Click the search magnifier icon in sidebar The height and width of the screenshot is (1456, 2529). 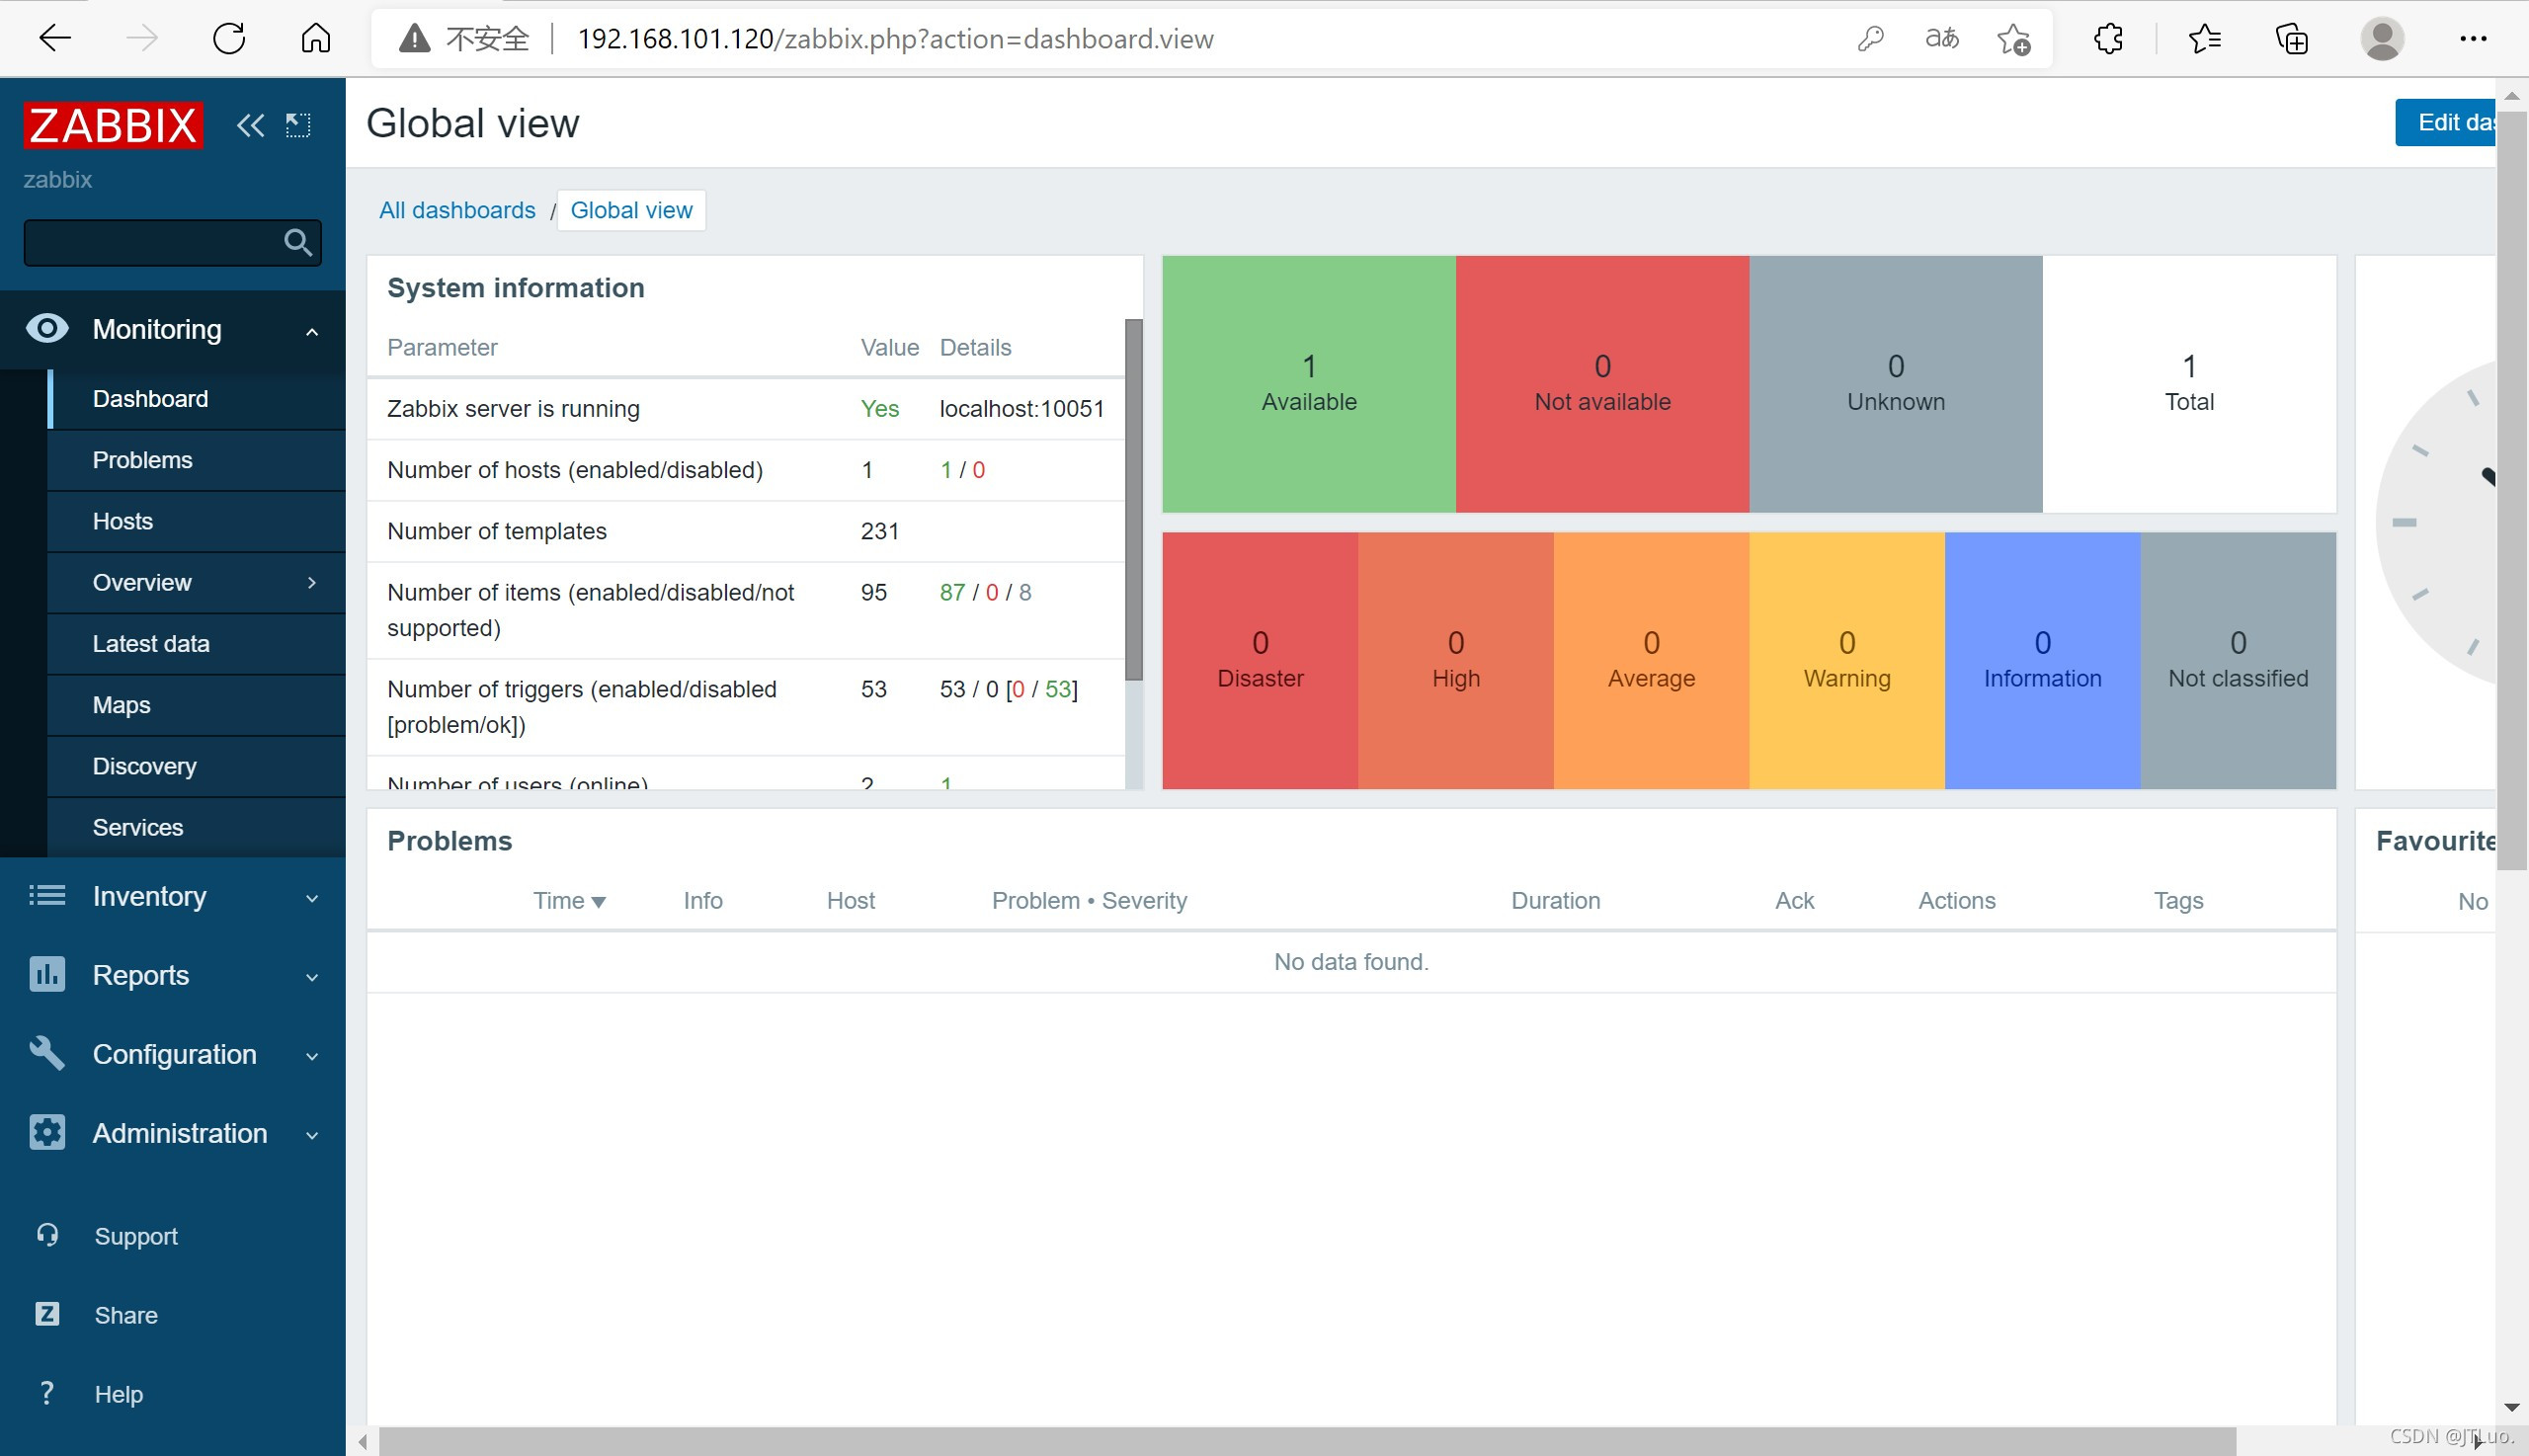[297, 242]
